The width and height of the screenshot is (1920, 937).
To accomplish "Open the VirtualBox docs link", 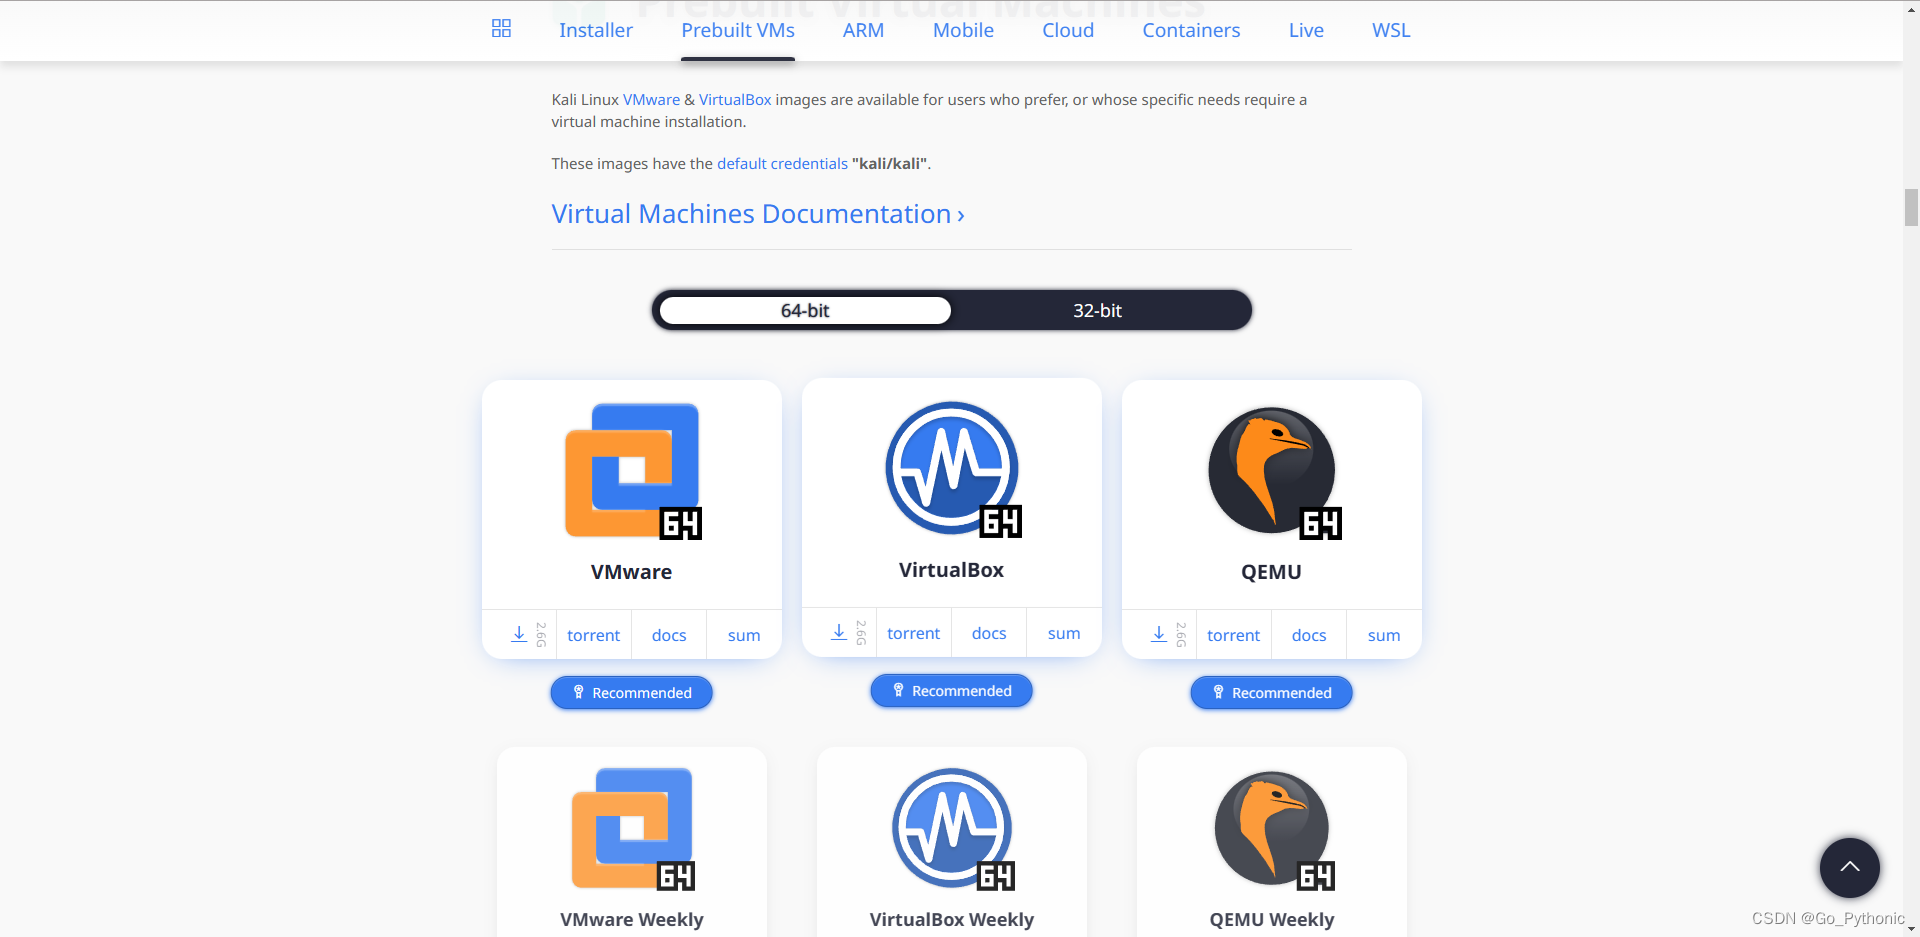I will [989, 633].
